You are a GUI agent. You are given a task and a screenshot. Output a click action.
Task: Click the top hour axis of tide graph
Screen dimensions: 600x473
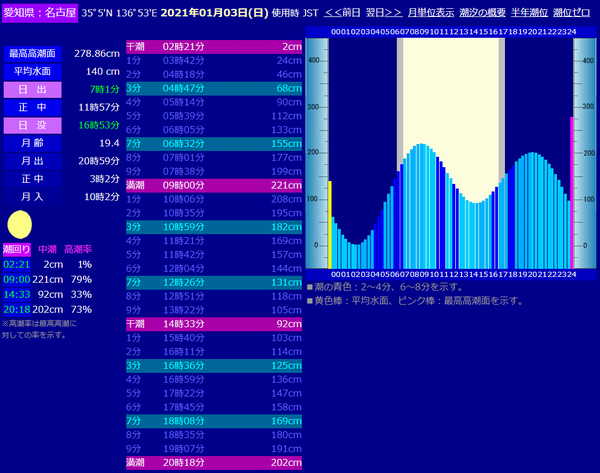point(453,32)
